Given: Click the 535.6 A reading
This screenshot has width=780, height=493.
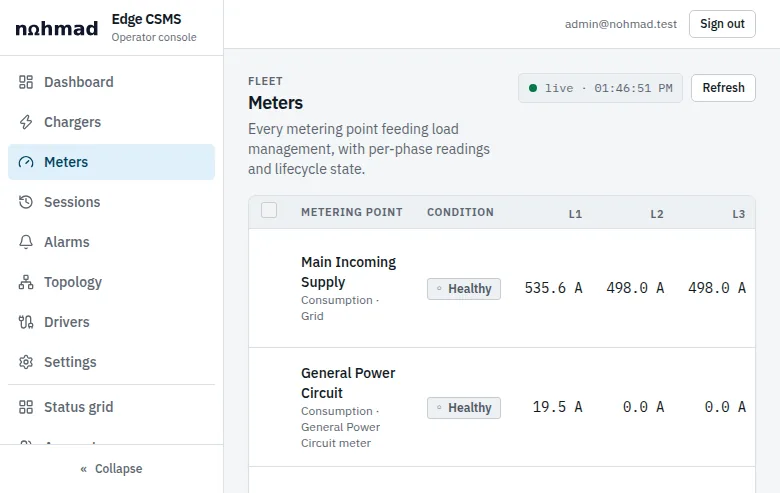Looking at the screenshot, I should [553, 288].
